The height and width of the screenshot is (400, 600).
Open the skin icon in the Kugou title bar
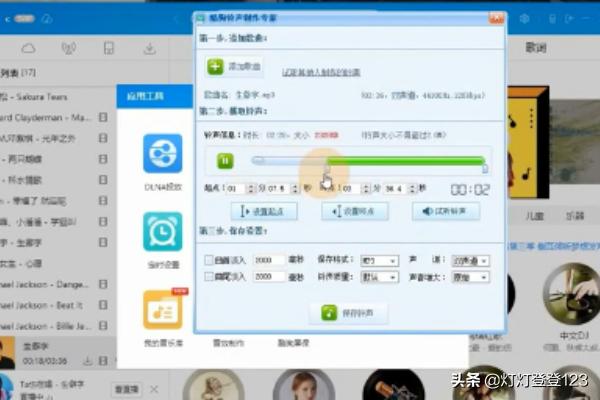tap(524, 18)
